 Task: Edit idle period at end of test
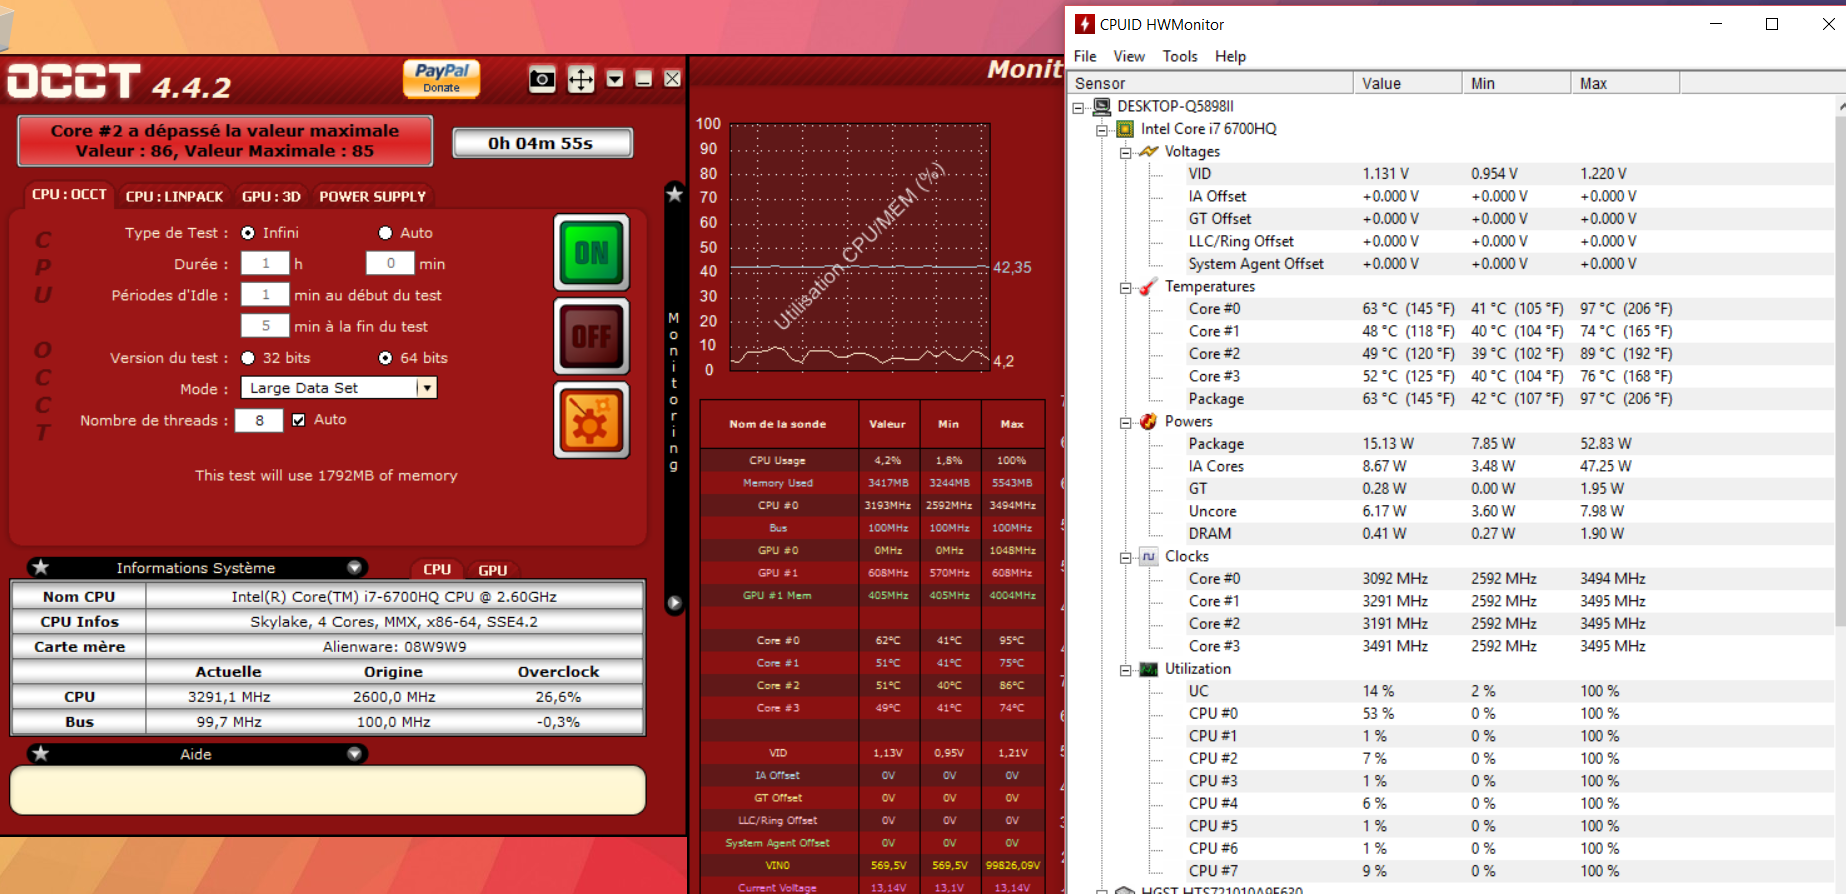pyautogui.click(x=265, y=326)
